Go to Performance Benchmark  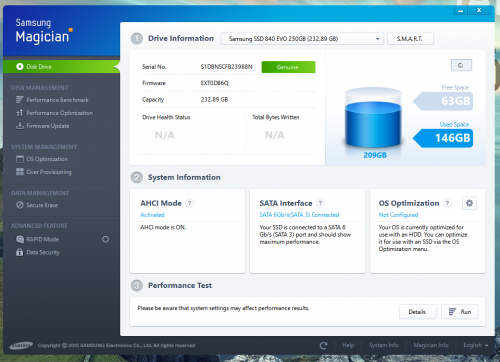(57, 100)
